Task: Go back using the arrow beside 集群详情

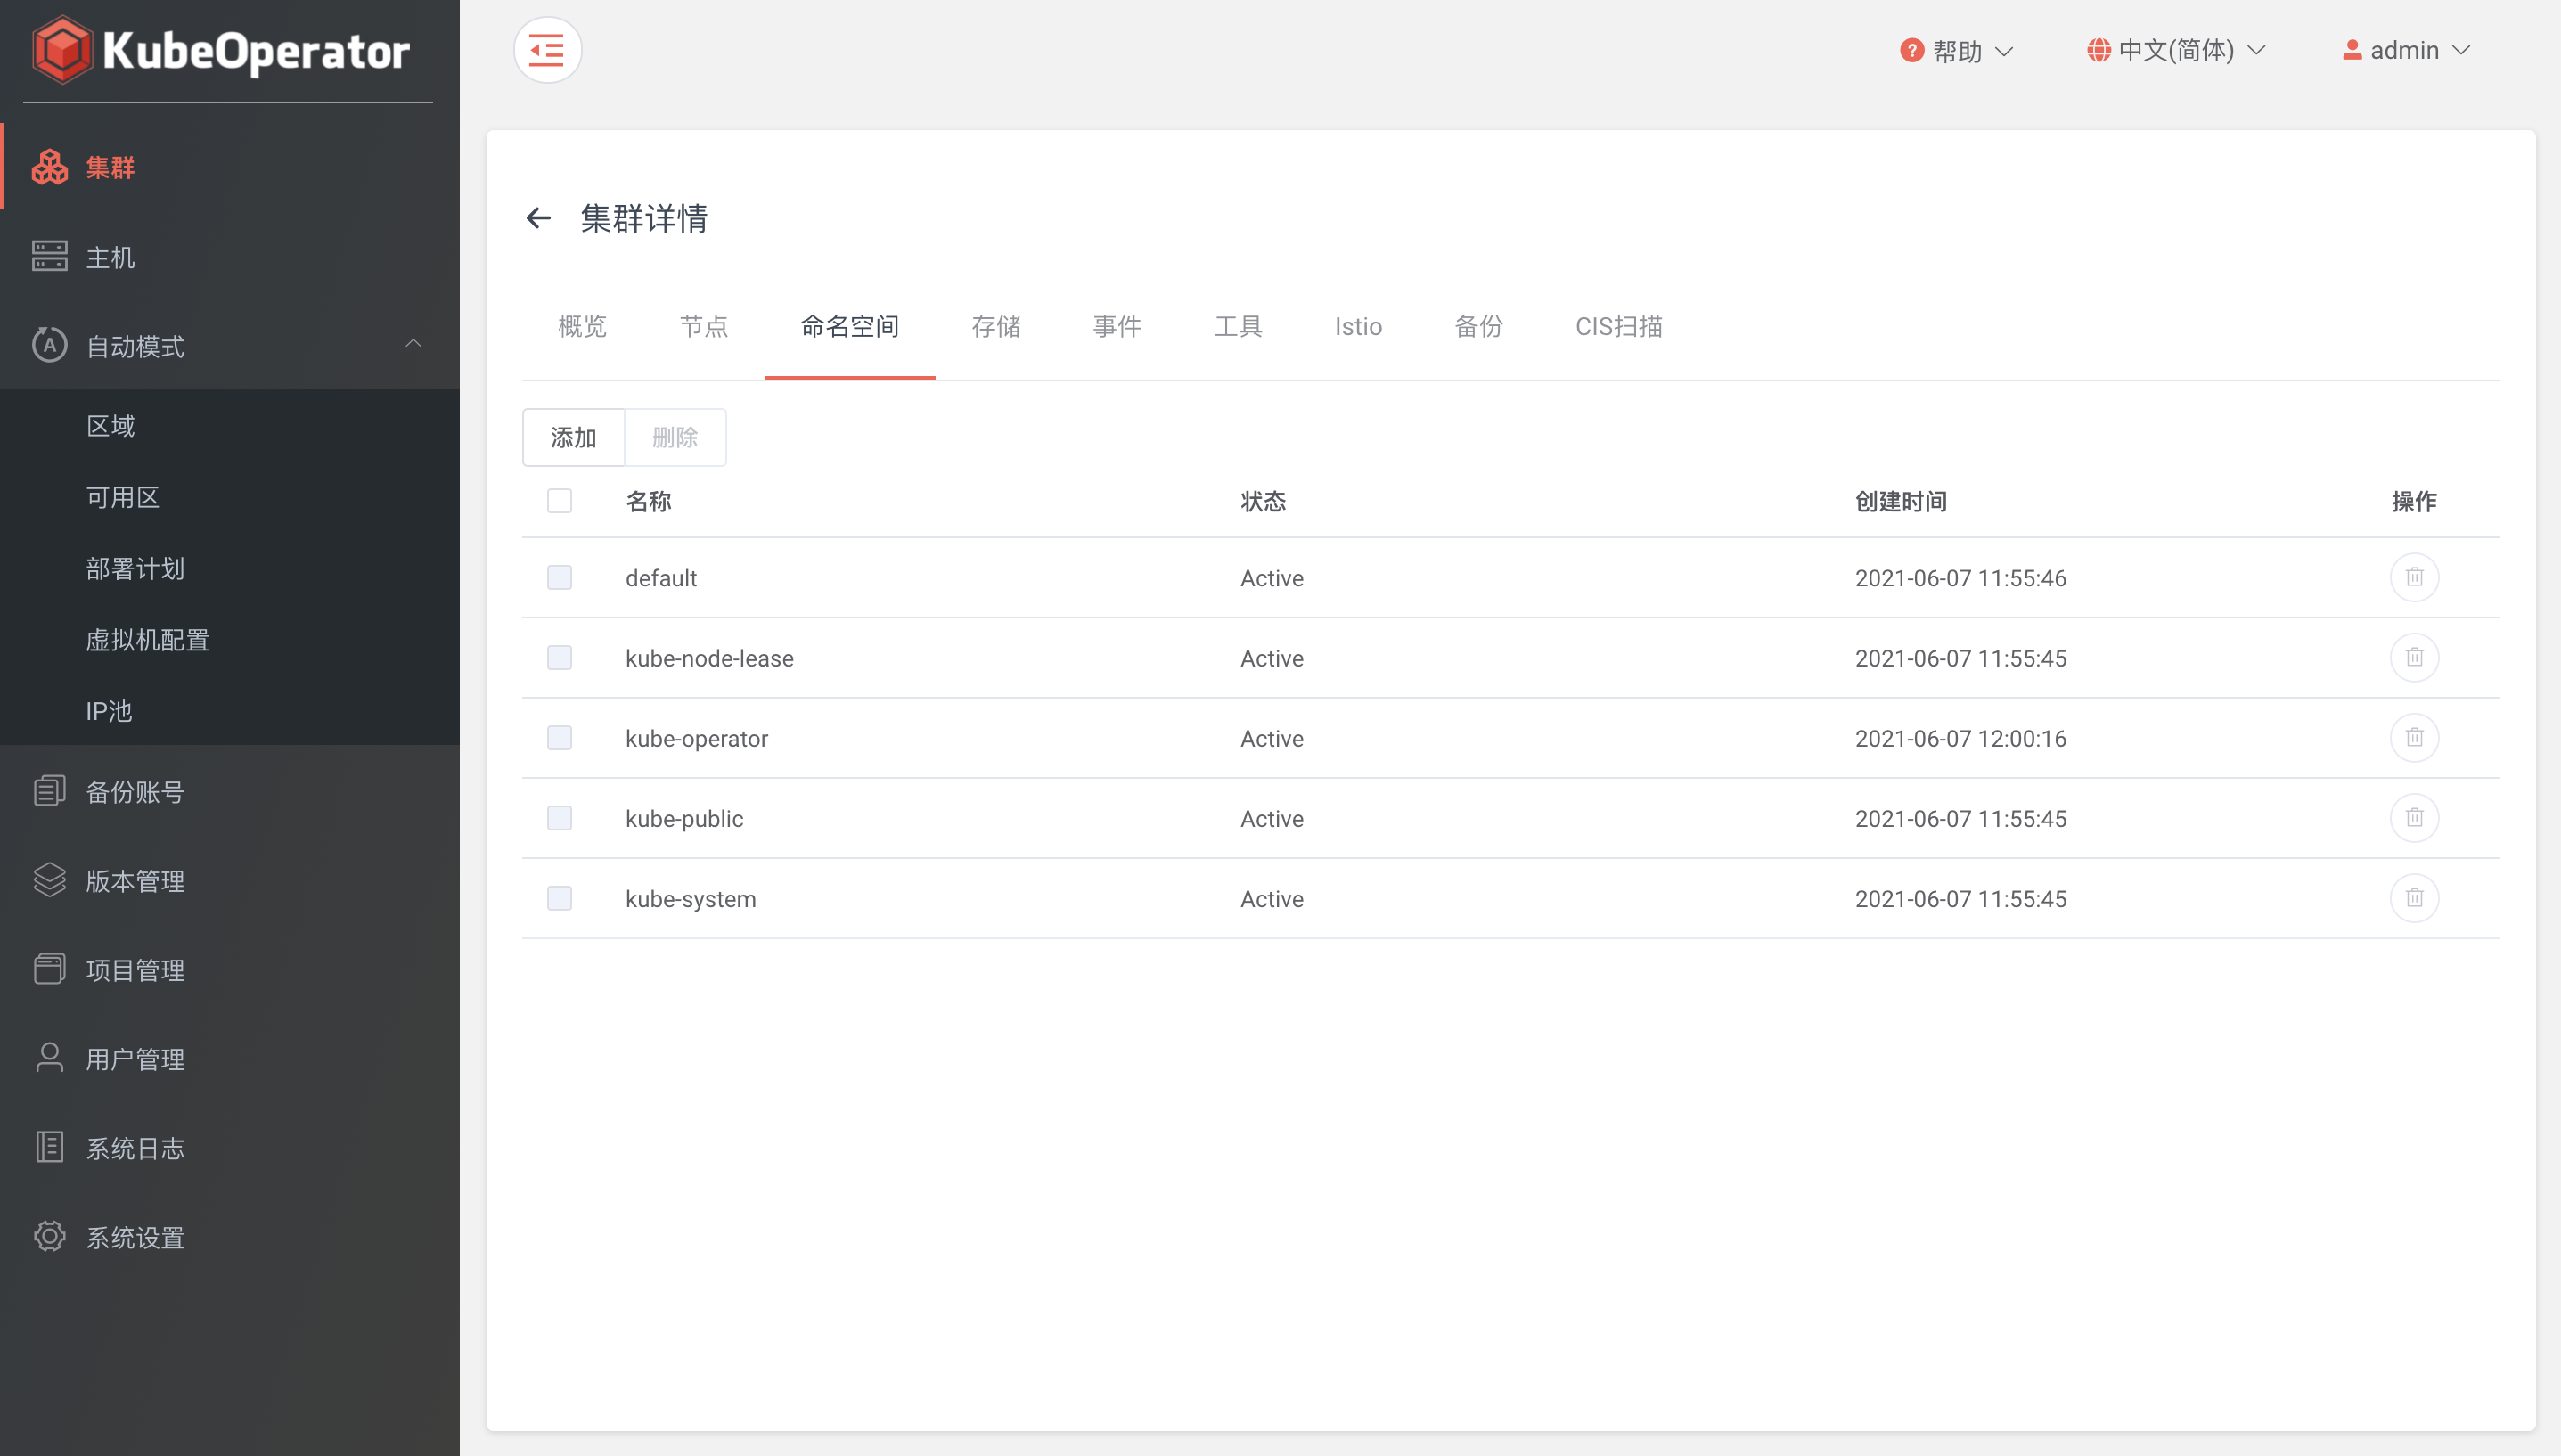Action: 539,218
